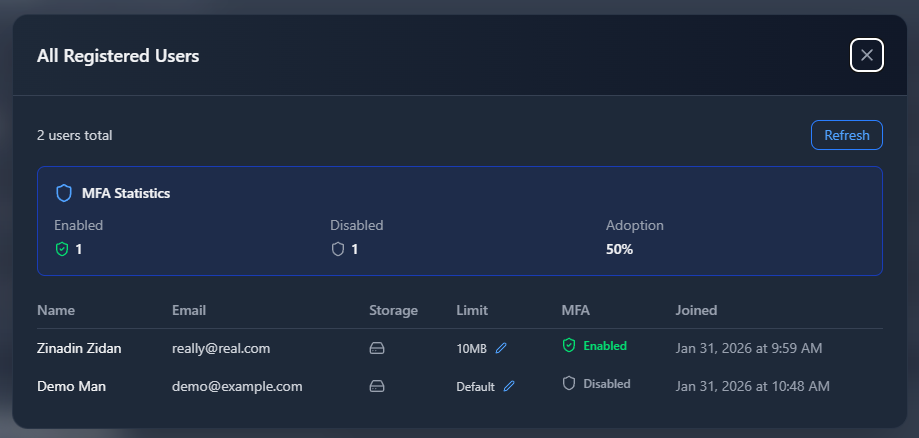Image resolution: width=919 pixels, height=438 pixels.
Task: Click the Name column header
Action: (56, 310)
